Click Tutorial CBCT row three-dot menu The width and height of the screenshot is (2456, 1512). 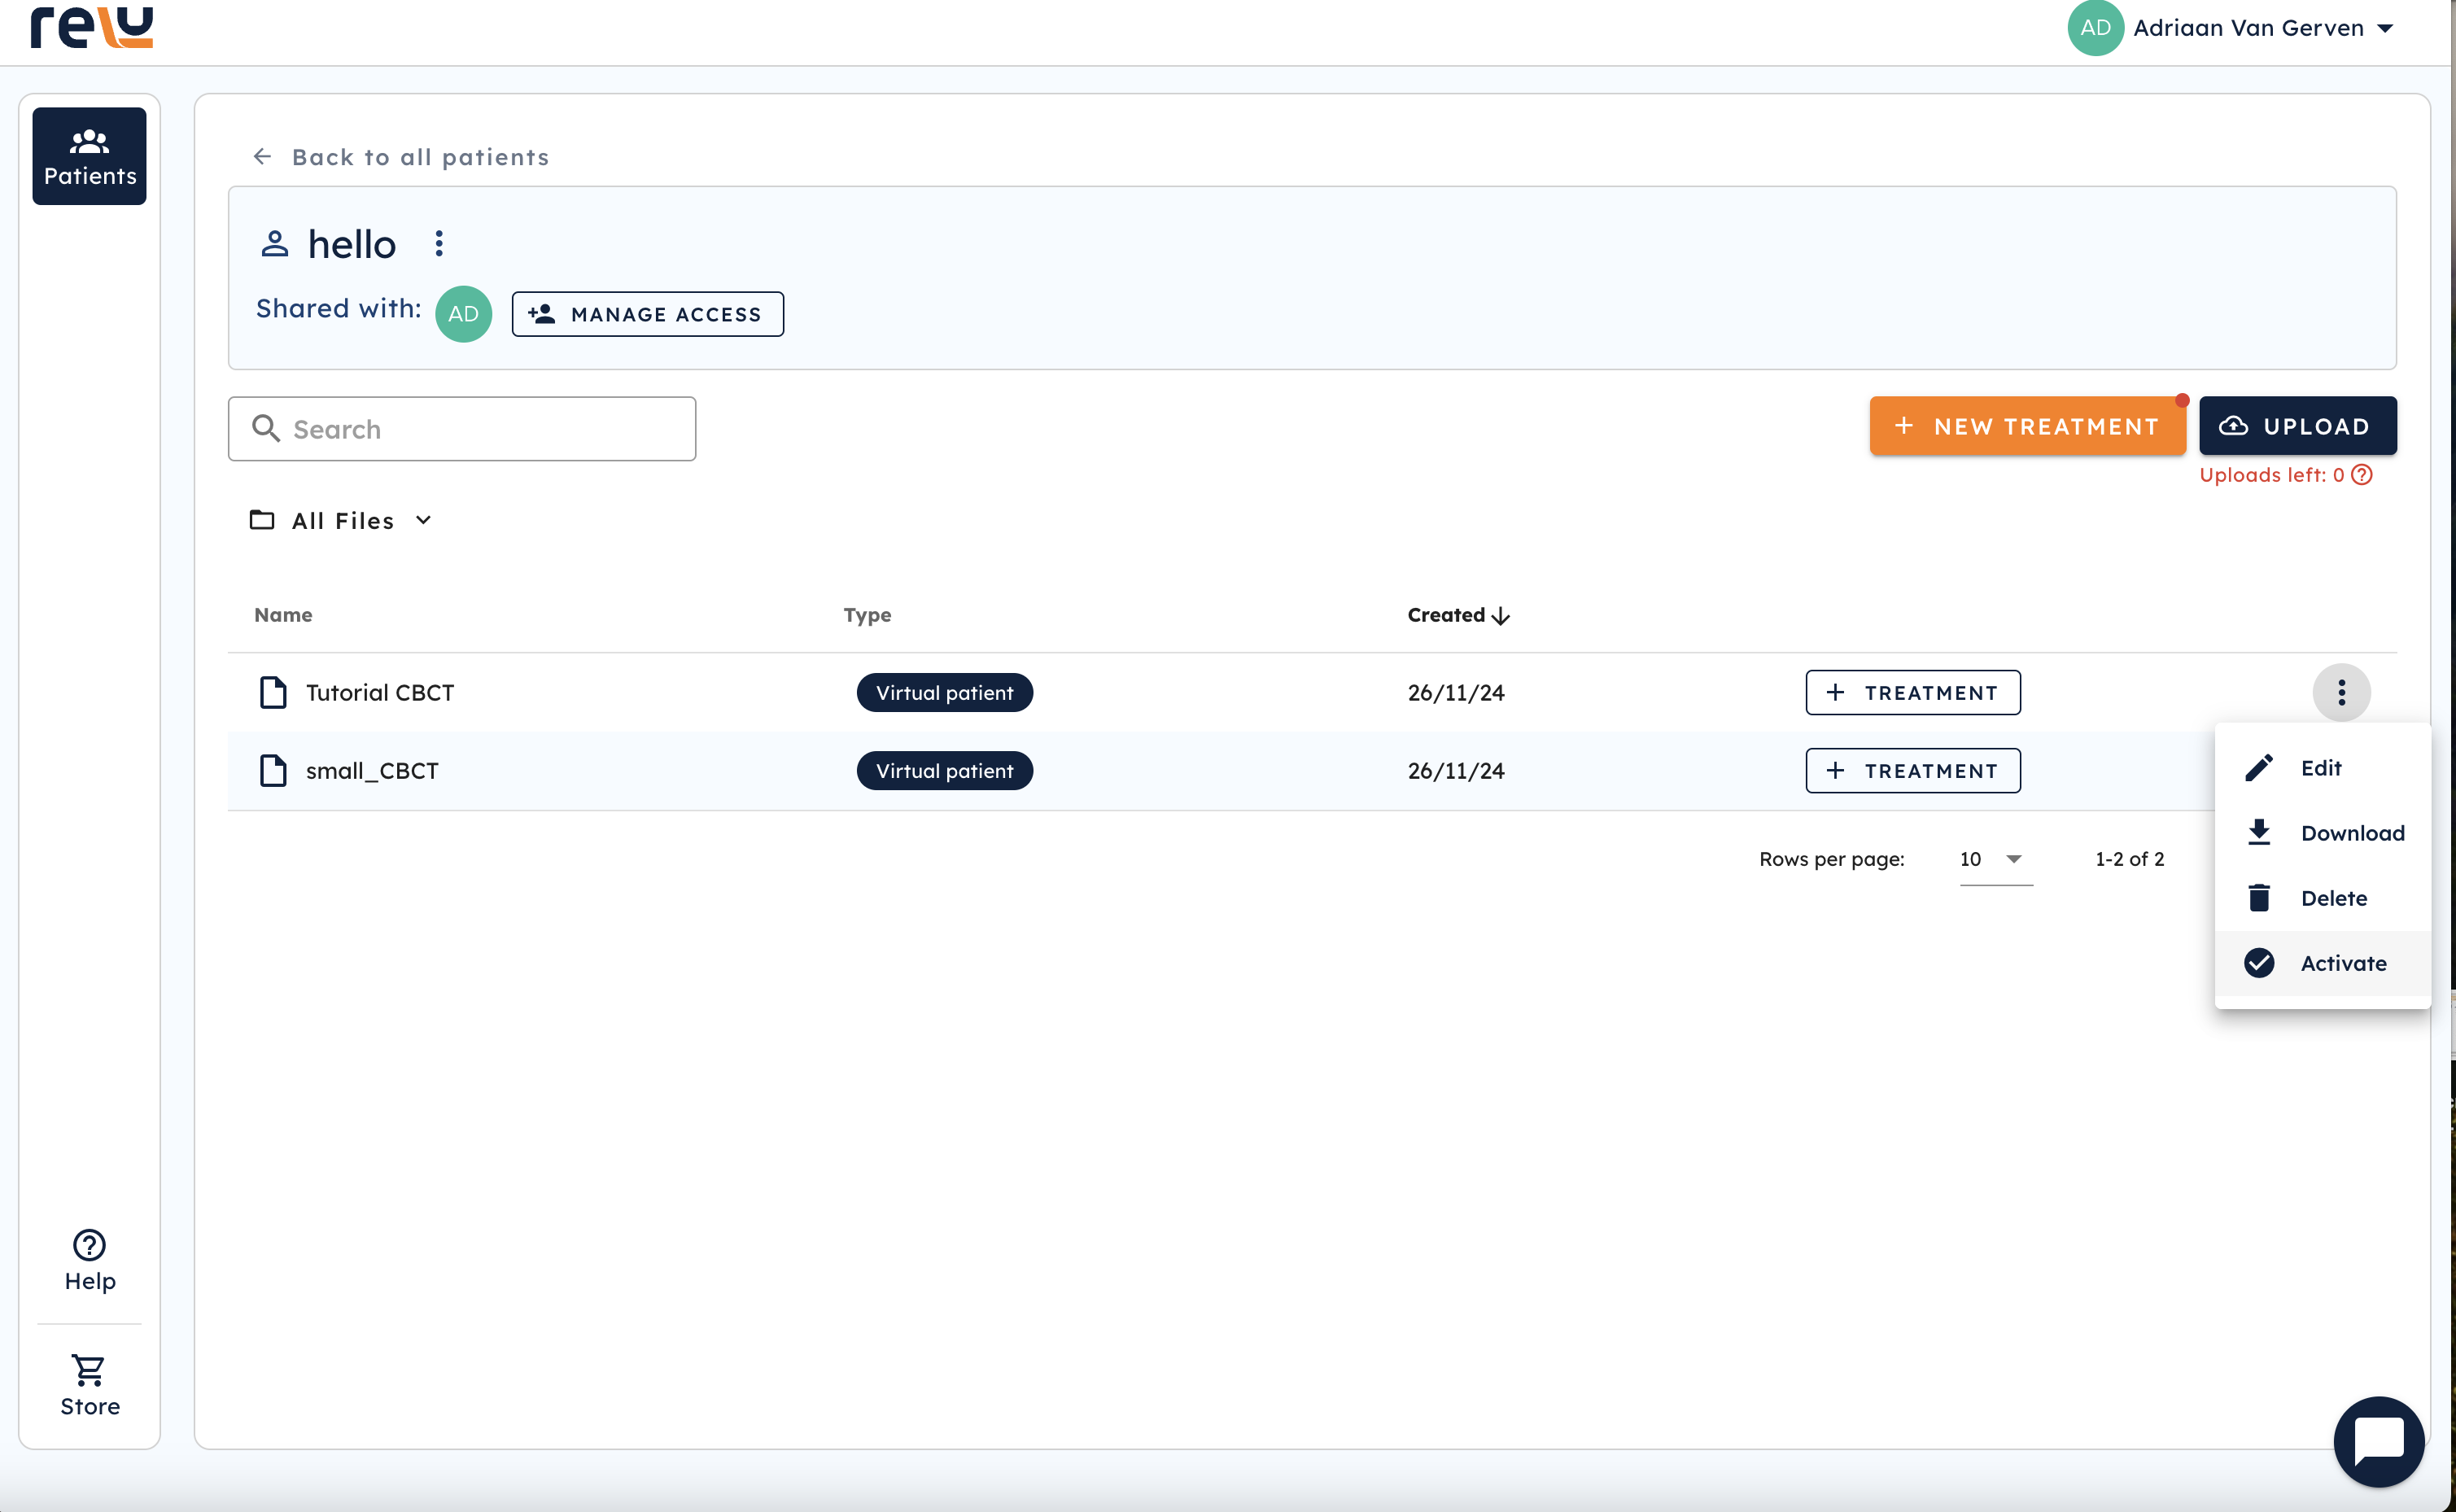click(x=2341, y=692)
